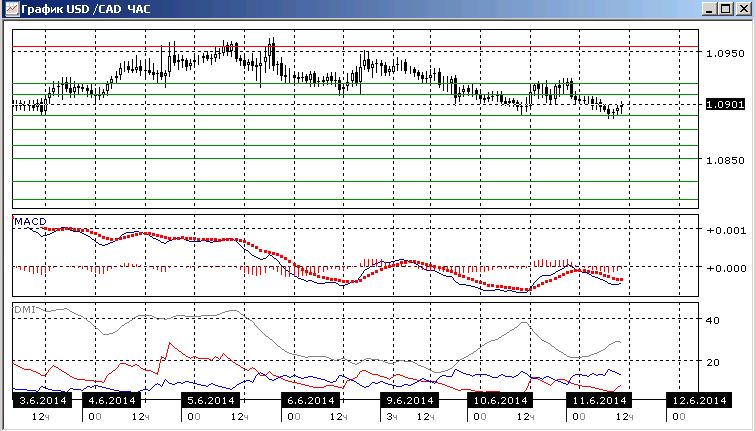Click the 00 hour label under 12.6.2014

click(x=678, y=417)
